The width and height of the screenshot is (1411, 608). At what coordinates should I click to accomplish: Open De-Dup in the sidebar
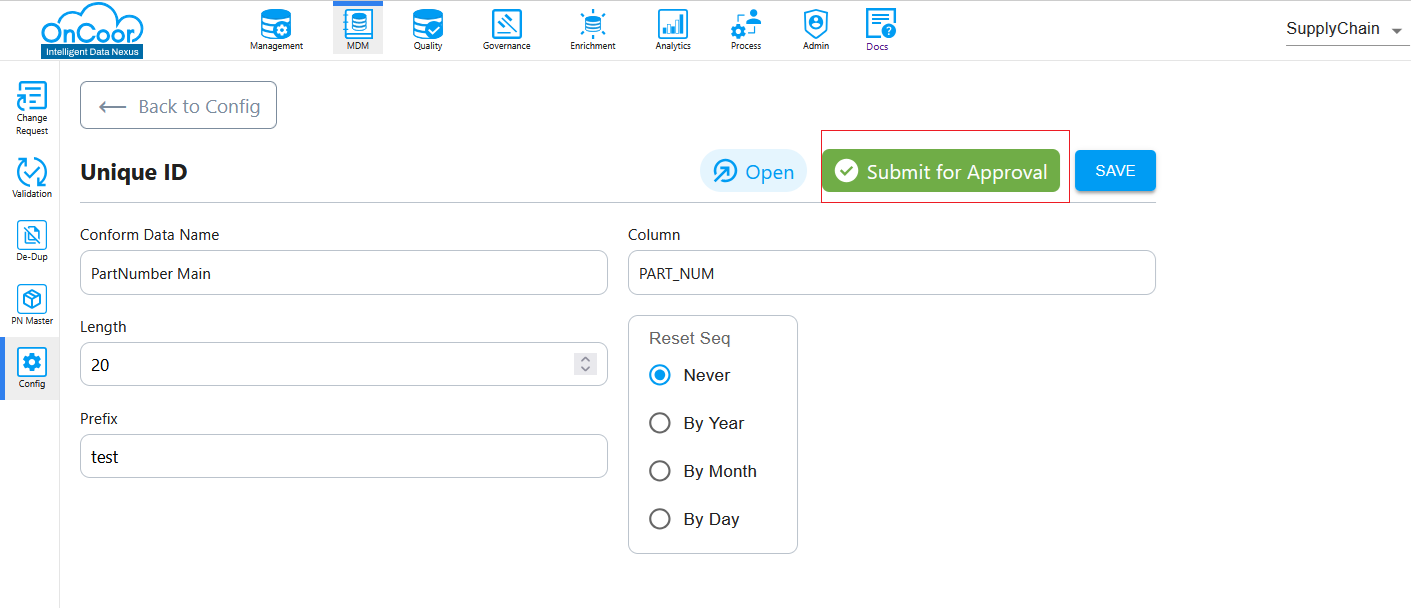pyautogui.click(x=32, y=241)
